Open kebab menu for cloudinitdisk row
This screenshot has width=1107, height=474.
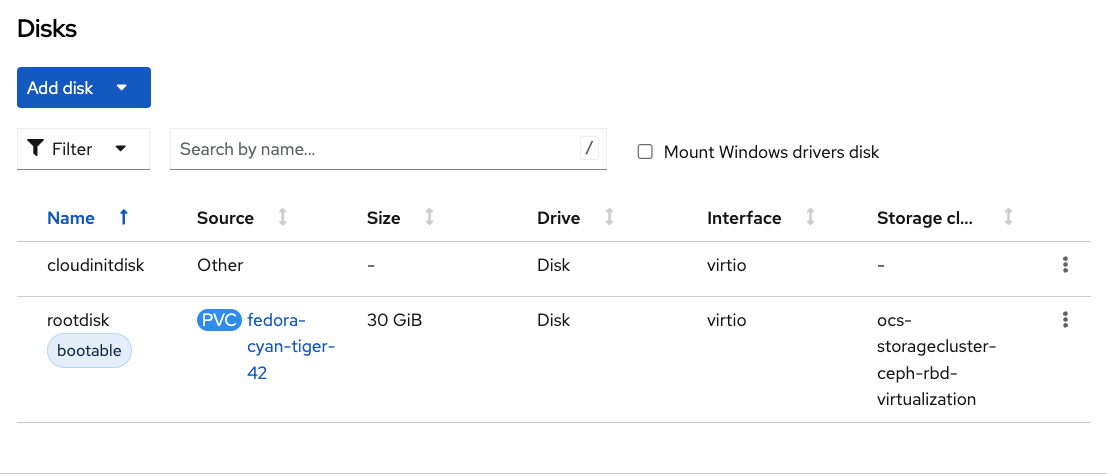(x=1065, y=265)
